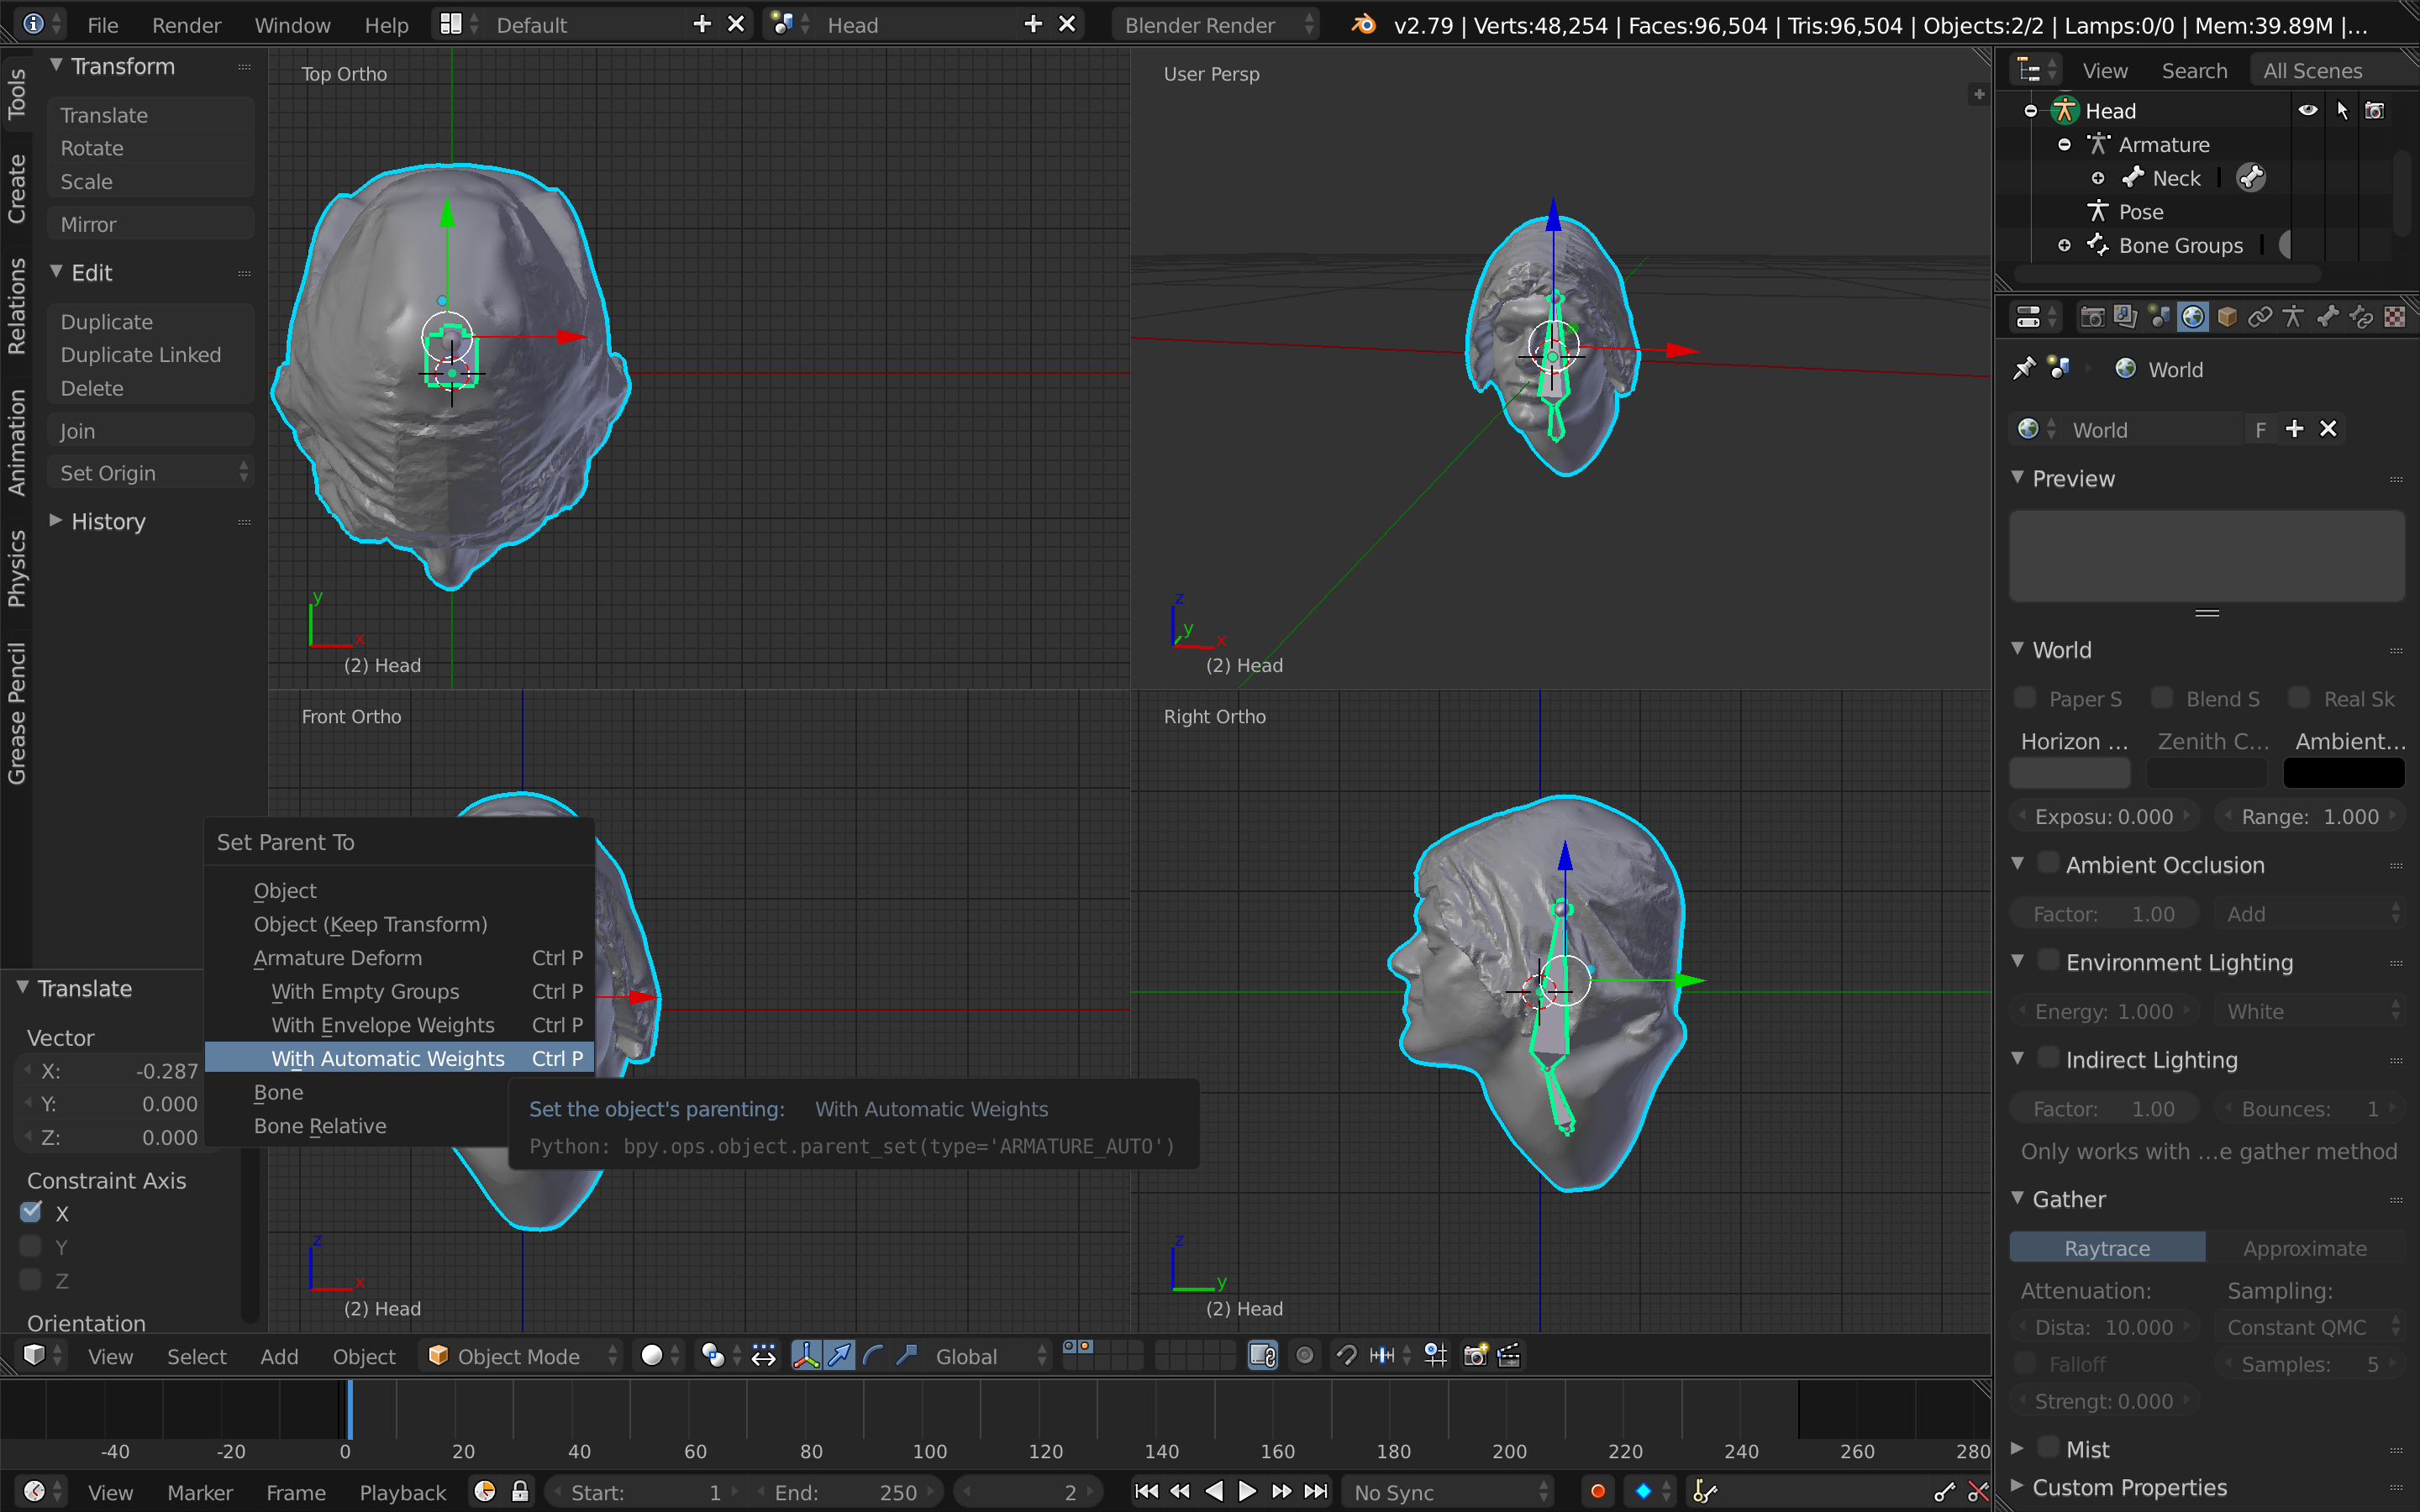Viewport: 2420px width, 1512px height.
Task: Click the OpenGL render image camera icon
Action: click(1475, 1356)
